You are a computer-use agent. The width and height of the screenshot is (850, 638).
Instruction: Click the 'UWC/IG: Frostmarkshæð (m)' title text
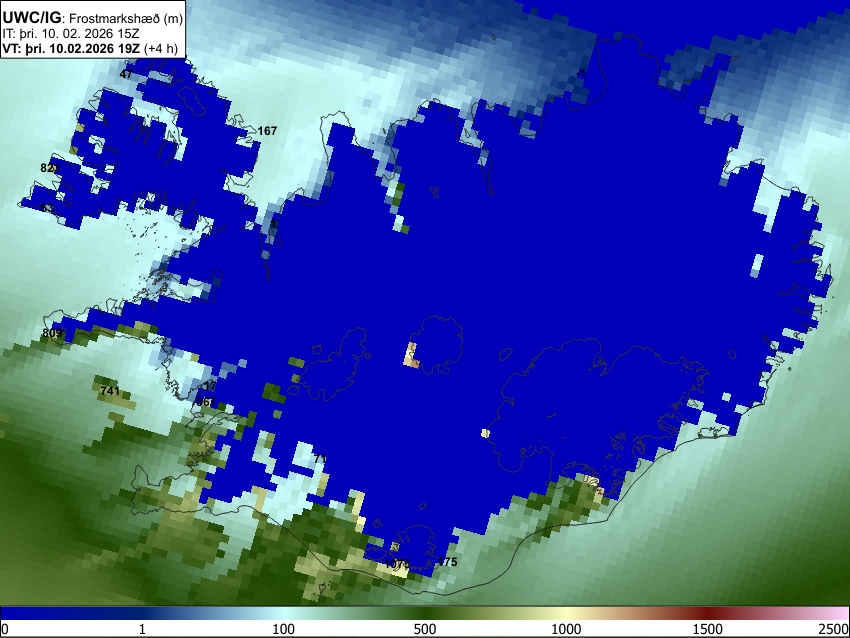[93, 18]
